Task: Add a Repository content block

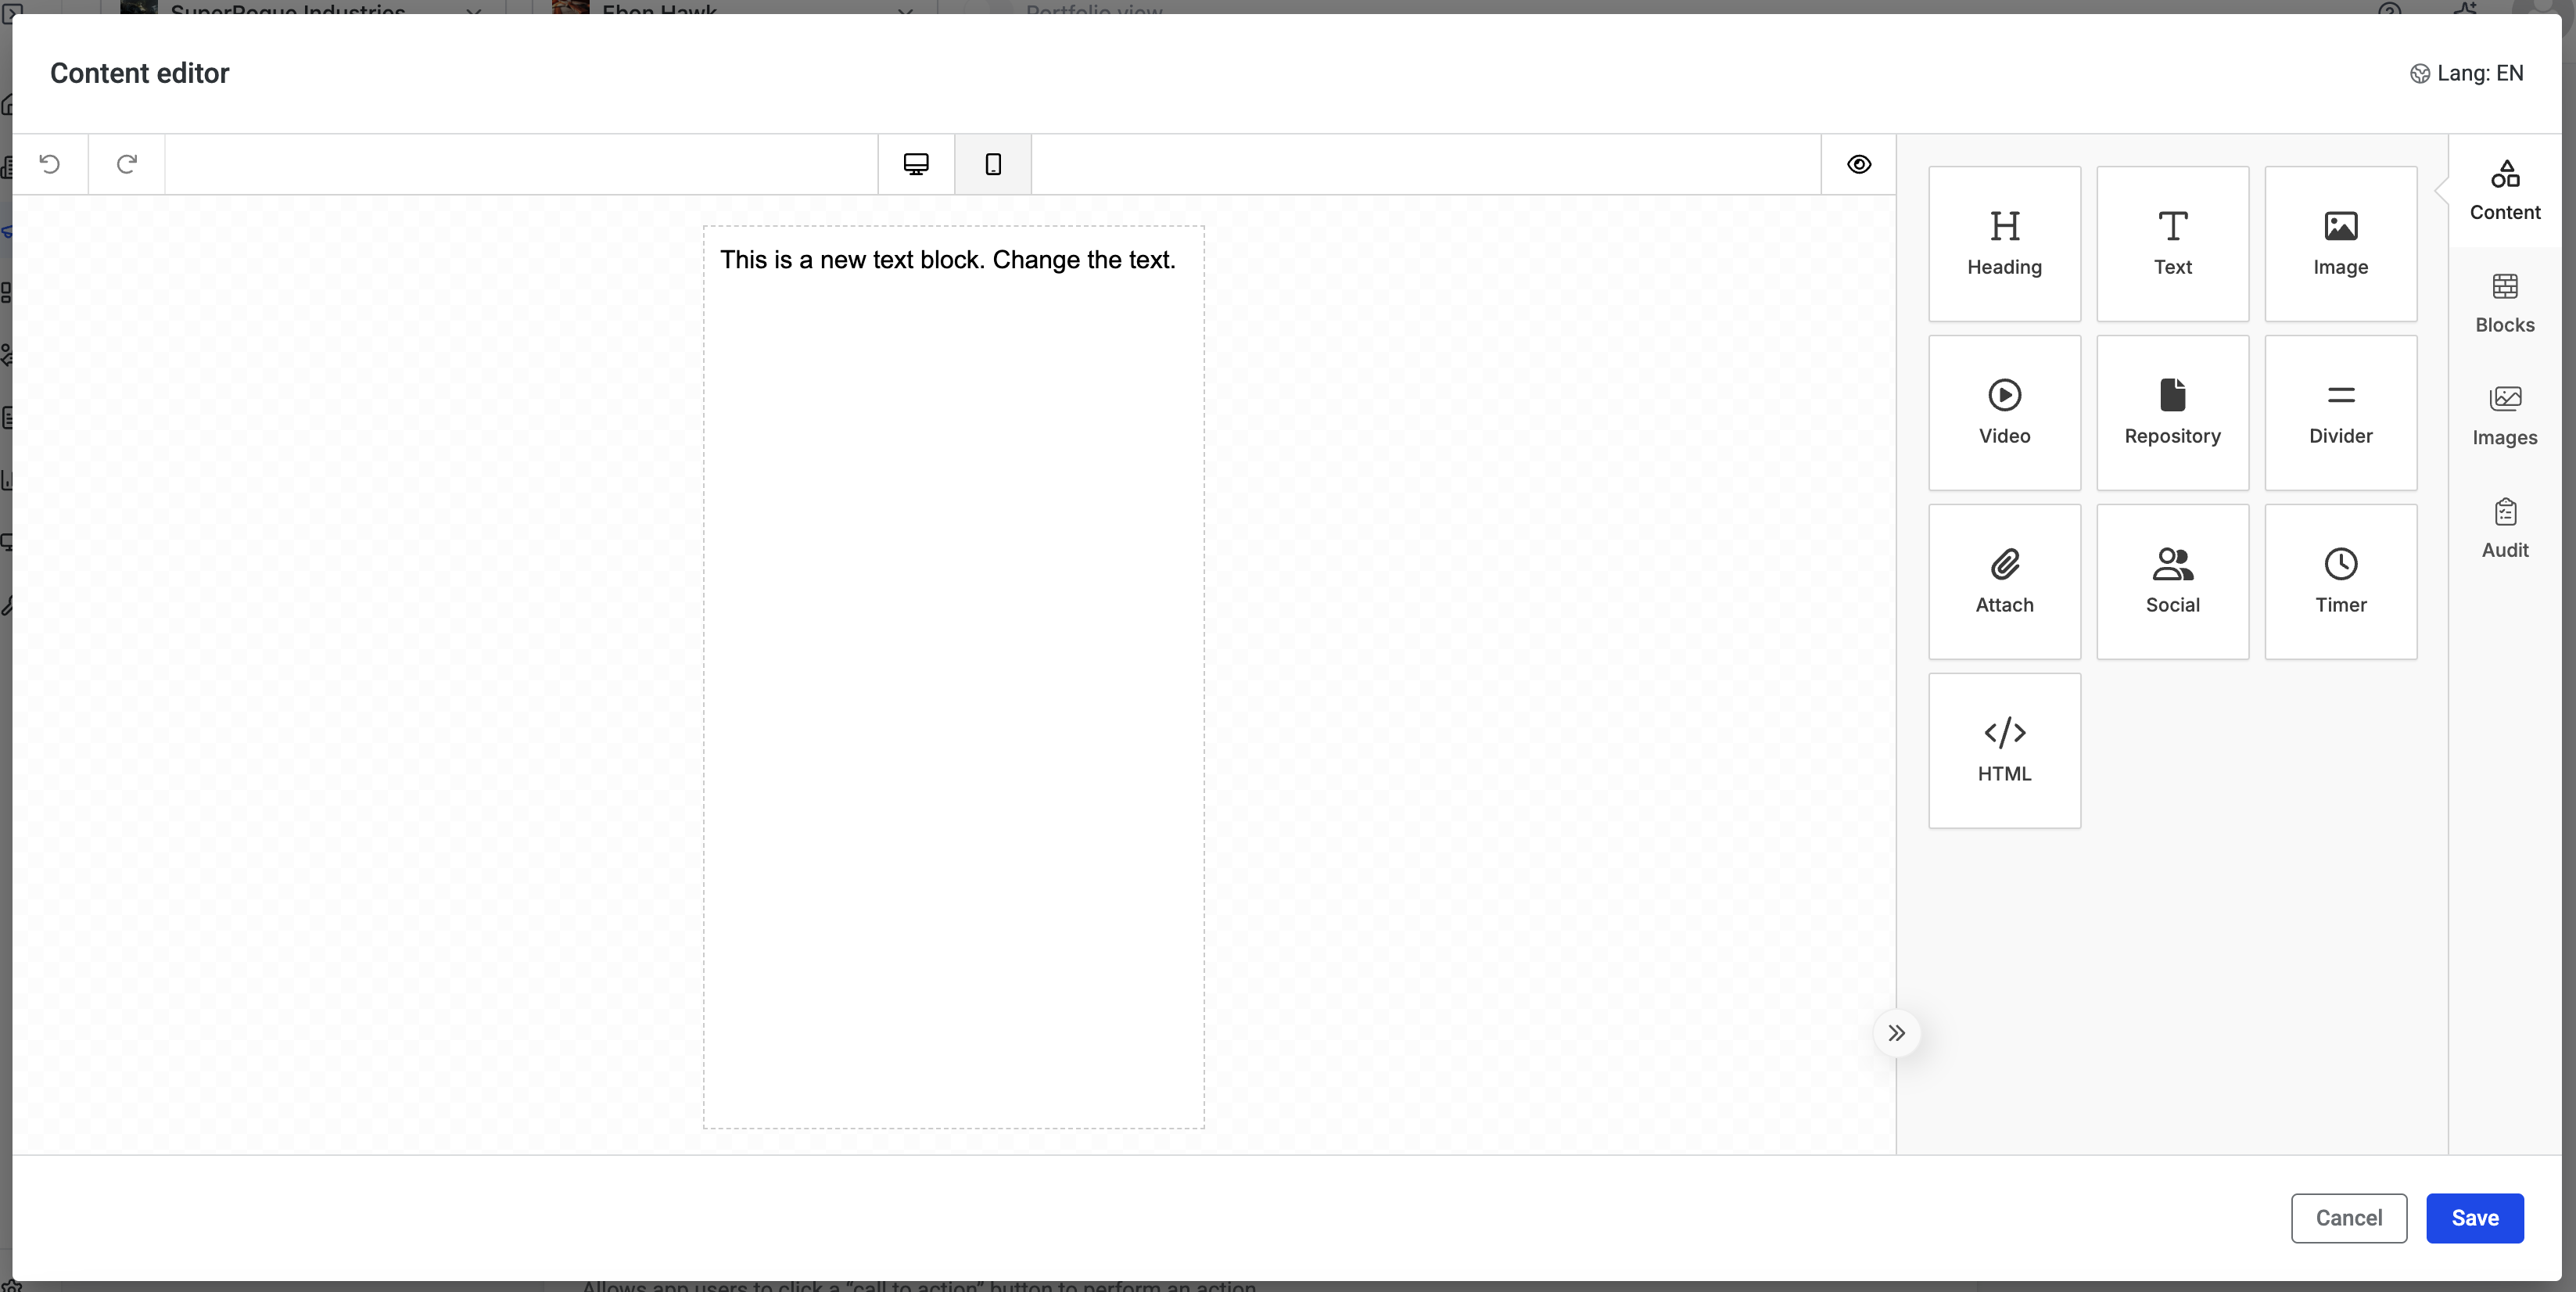Action: pyautogui.click(x=2172, y=413)
